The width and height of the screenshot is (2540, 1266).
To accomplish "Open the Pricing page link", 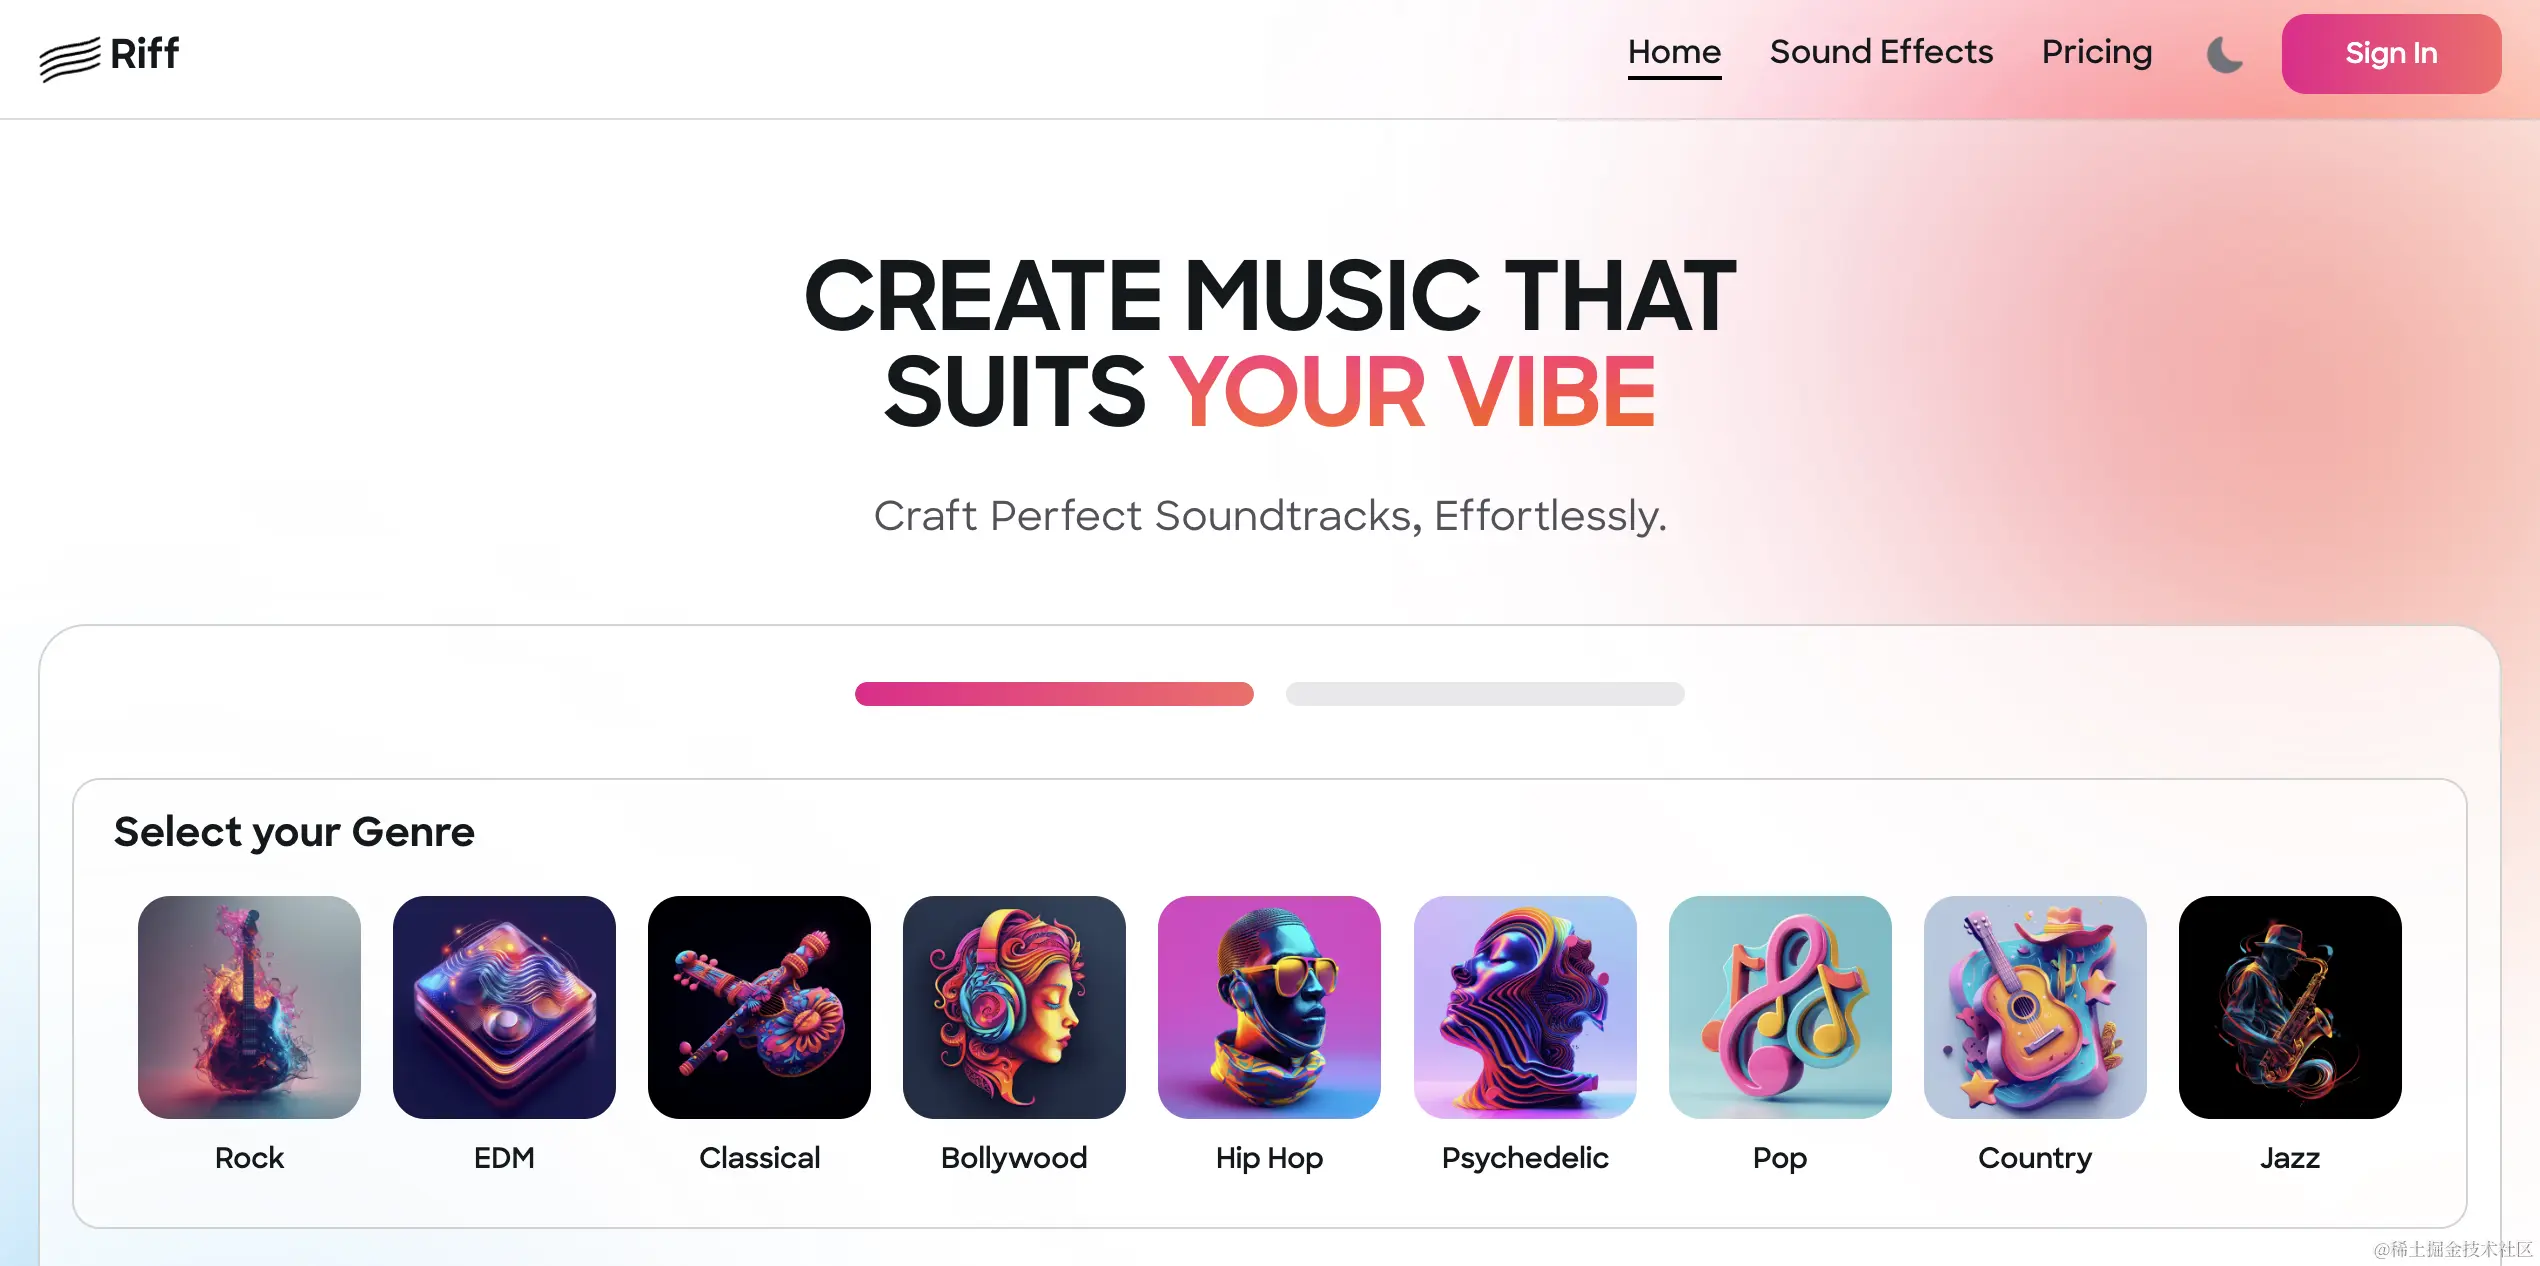I will (x=2097, y=52).
